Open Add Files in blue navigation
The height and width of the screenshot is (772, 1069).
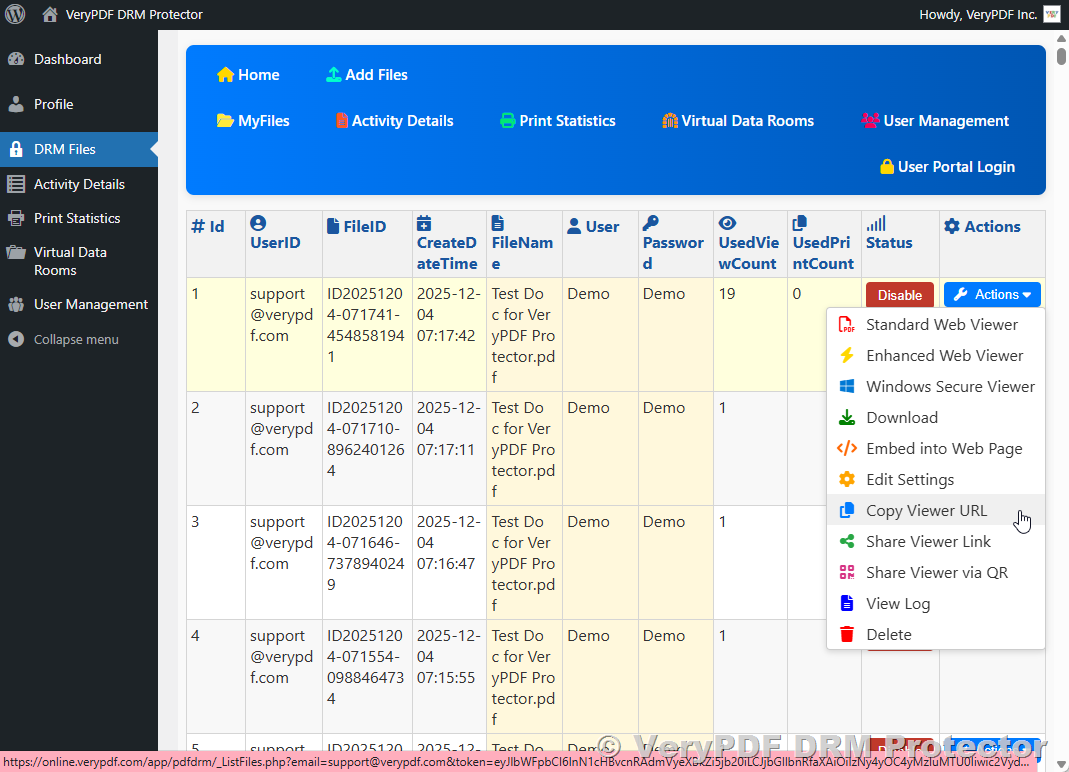(367, 75)
